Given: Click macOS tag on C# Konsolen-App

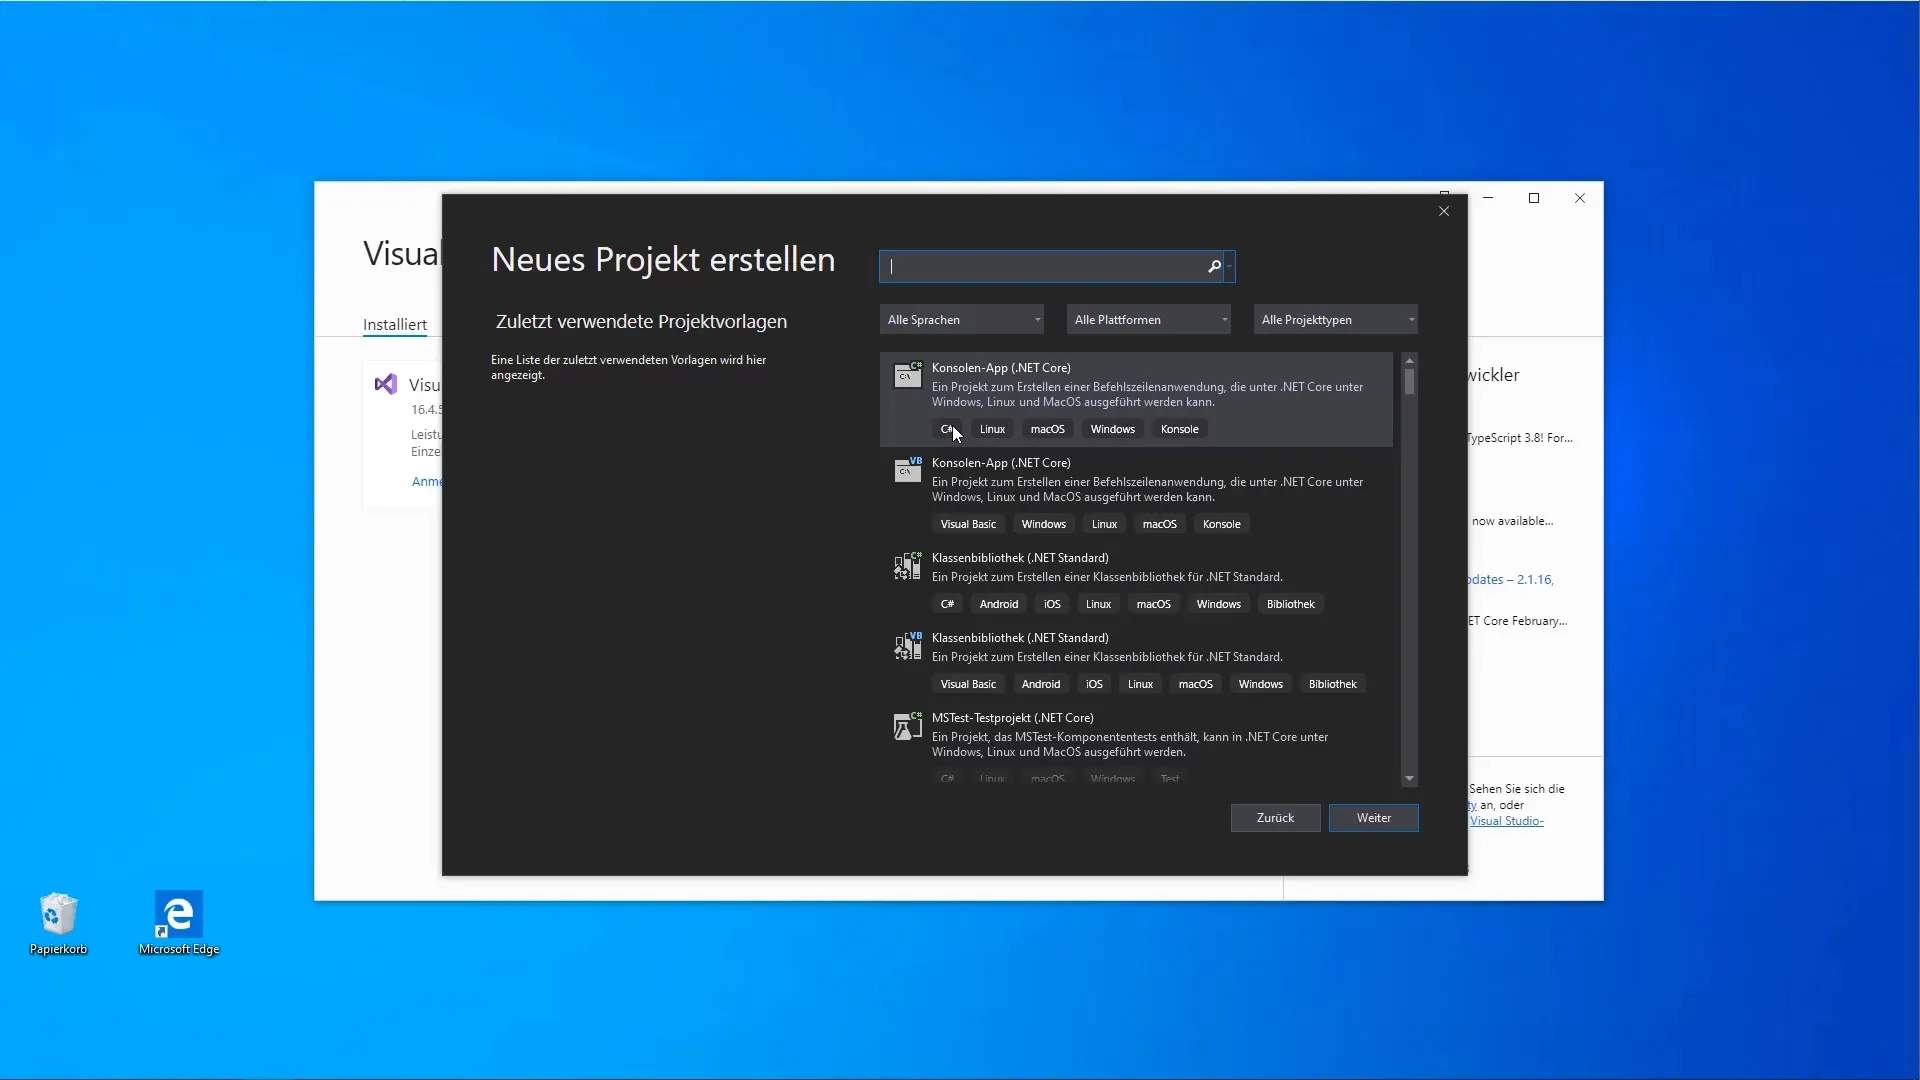Looking at the screenshot, I should tap(1047, 429).
